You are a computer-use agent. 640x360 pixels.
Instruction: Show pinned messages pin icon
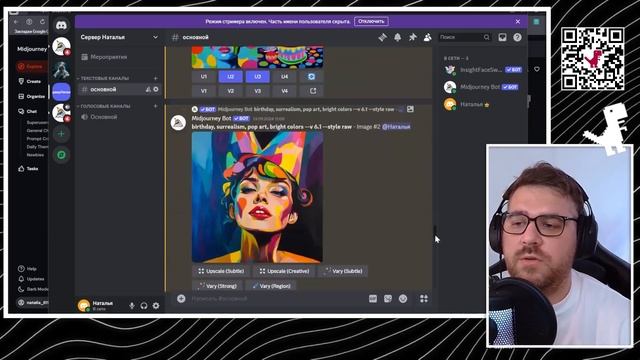(x=413, y=37)
